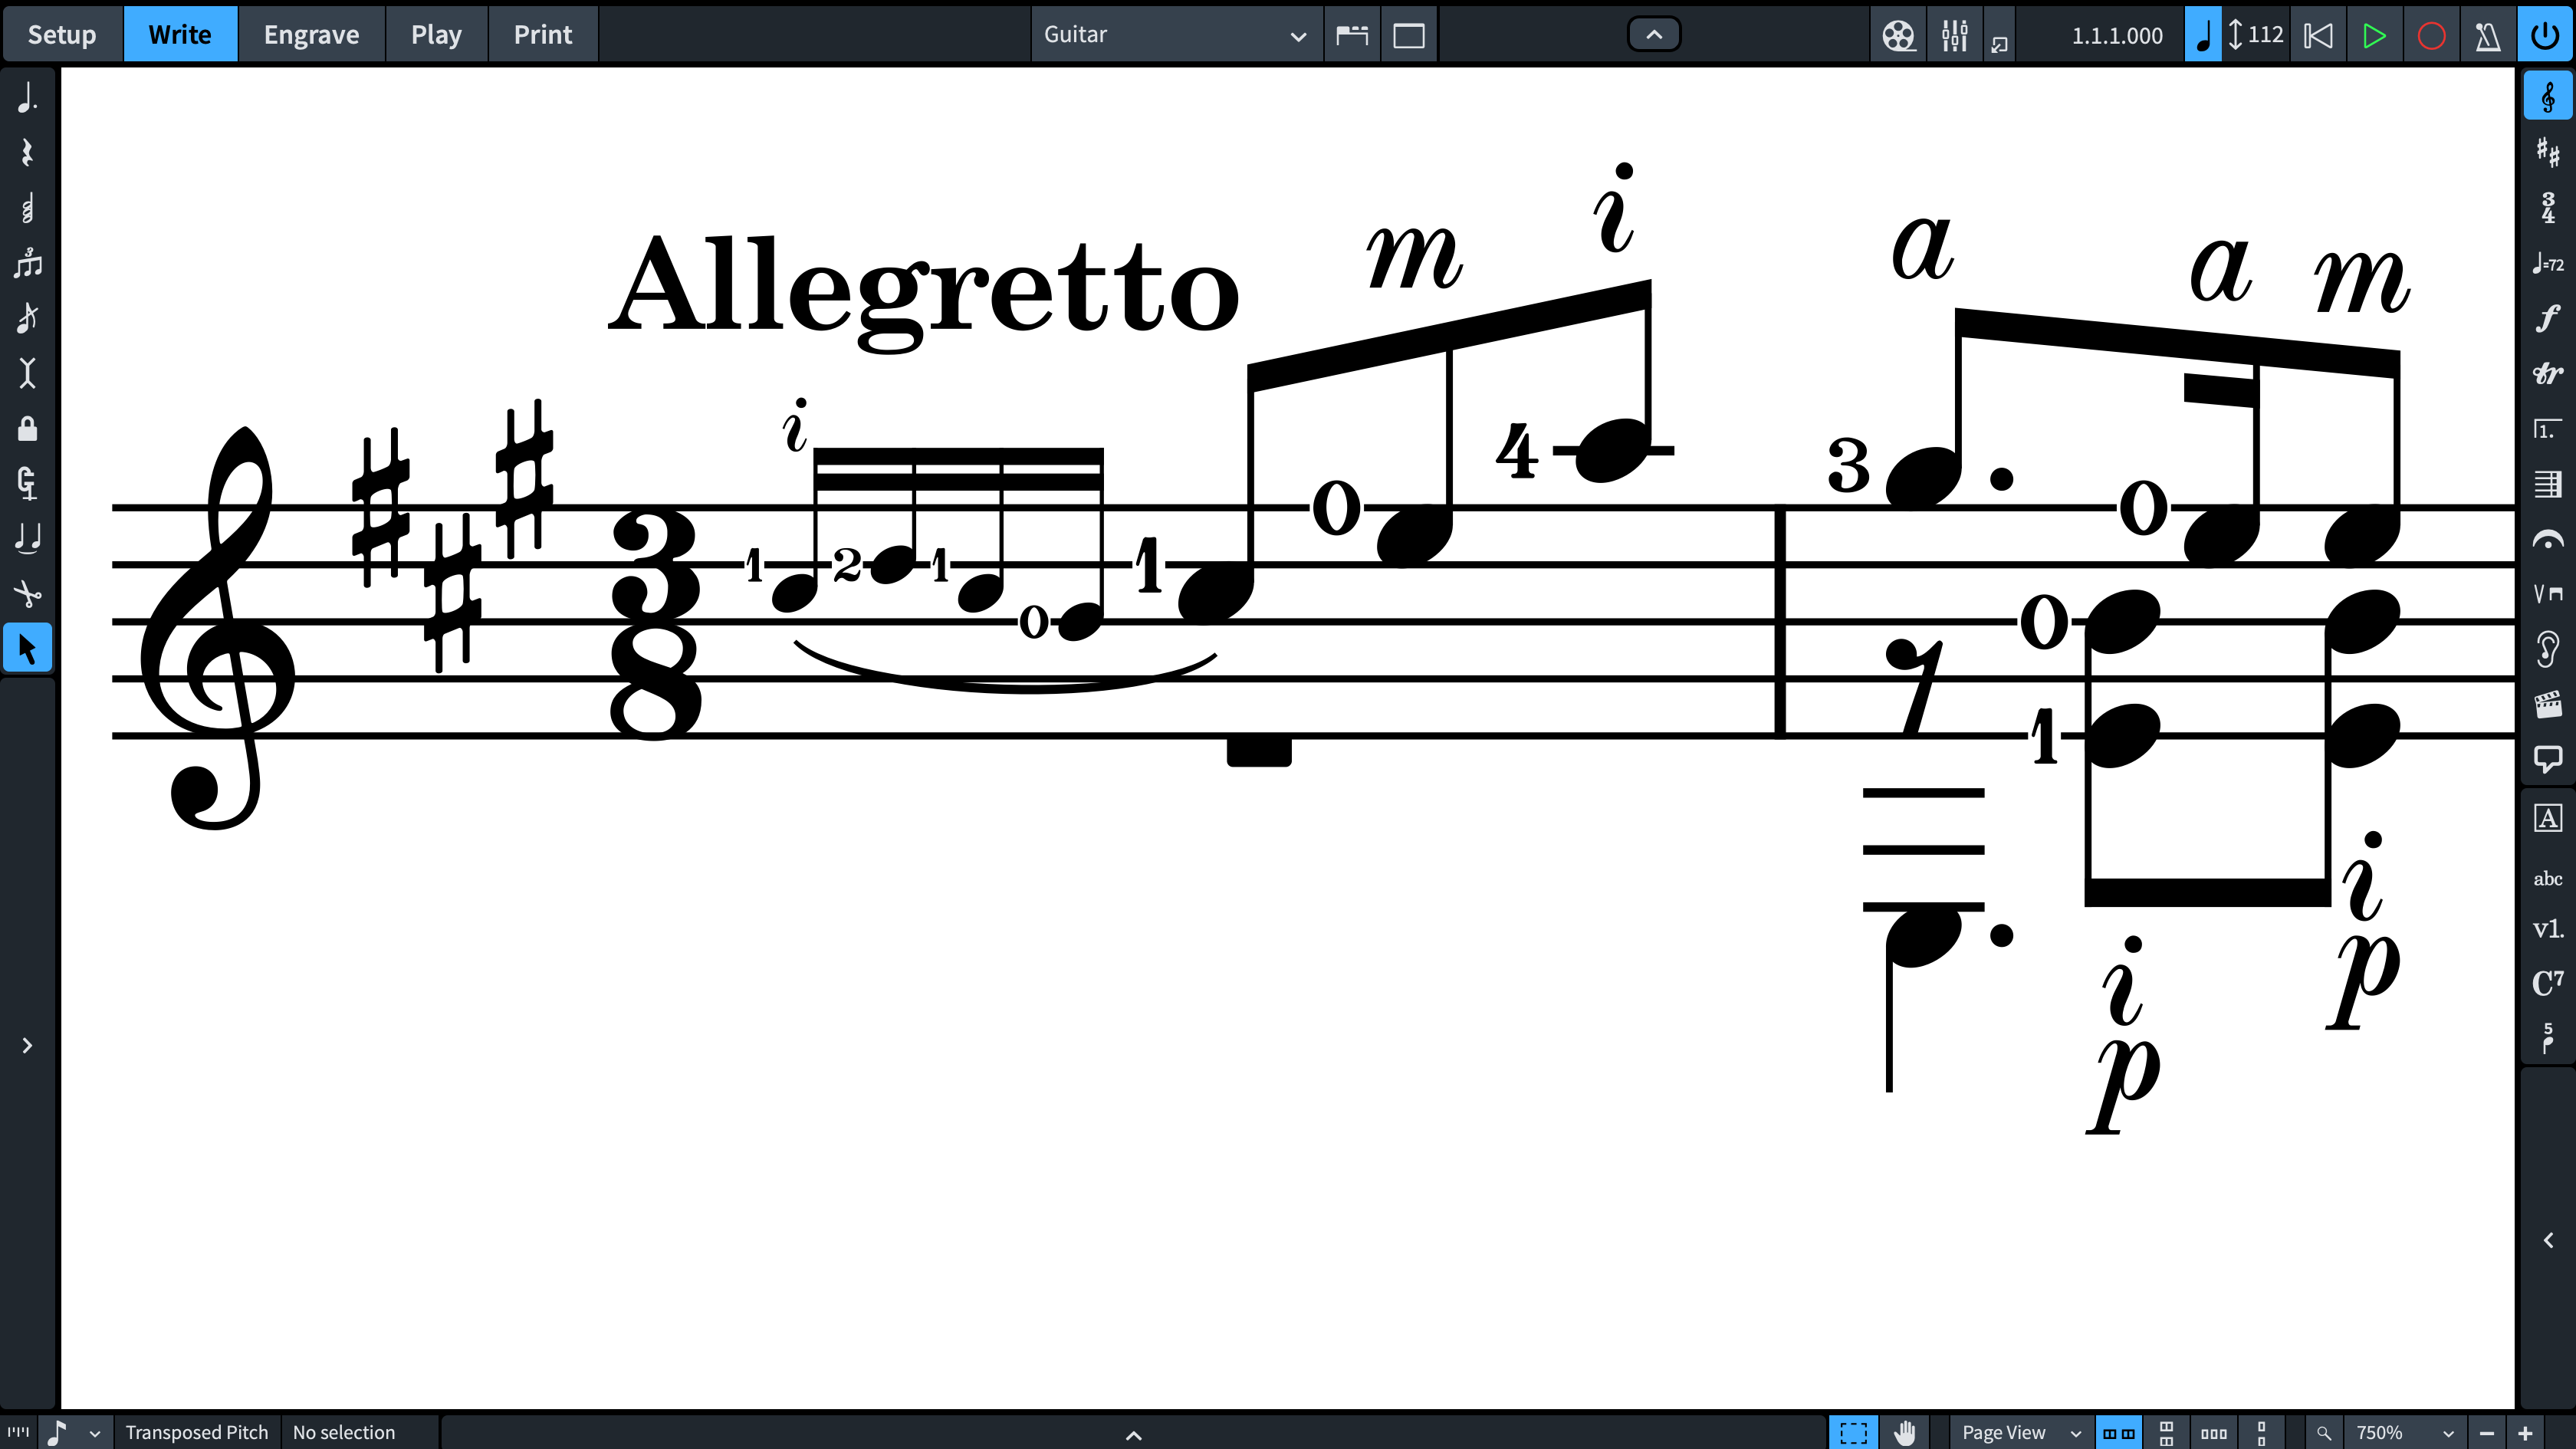The image size is (2576, 1449).
Task: Open the Guitar instrument dropdown
Action: tap(1176, 35)
